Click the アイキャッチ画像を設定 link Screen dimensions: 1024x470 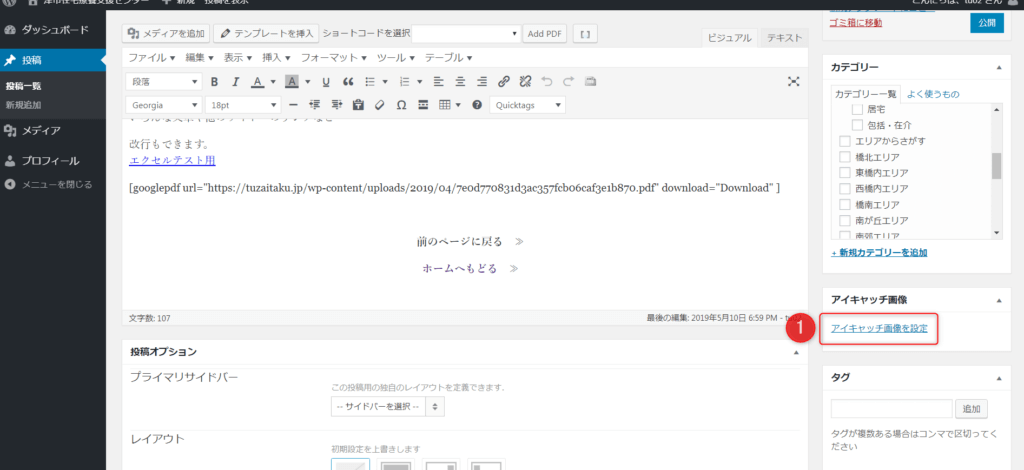coord(879,328)
